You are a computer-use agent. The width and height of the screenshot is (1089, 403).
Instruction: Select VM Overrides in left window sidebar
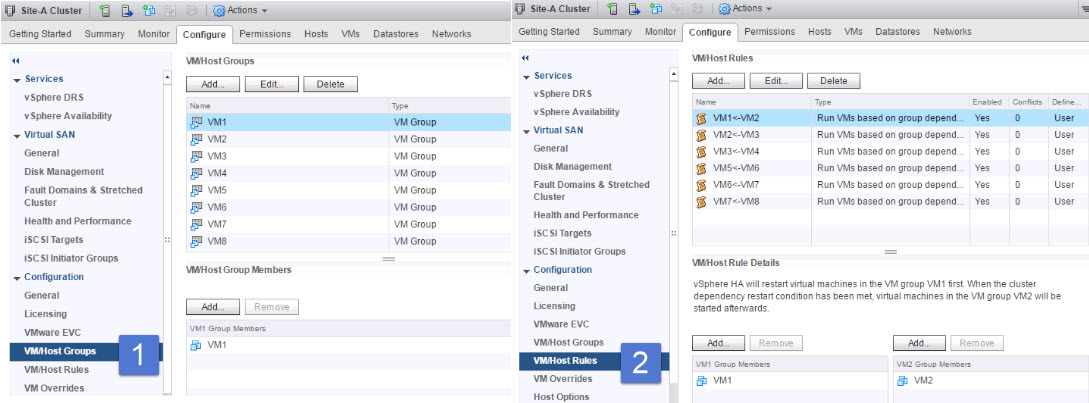[54, 388]
